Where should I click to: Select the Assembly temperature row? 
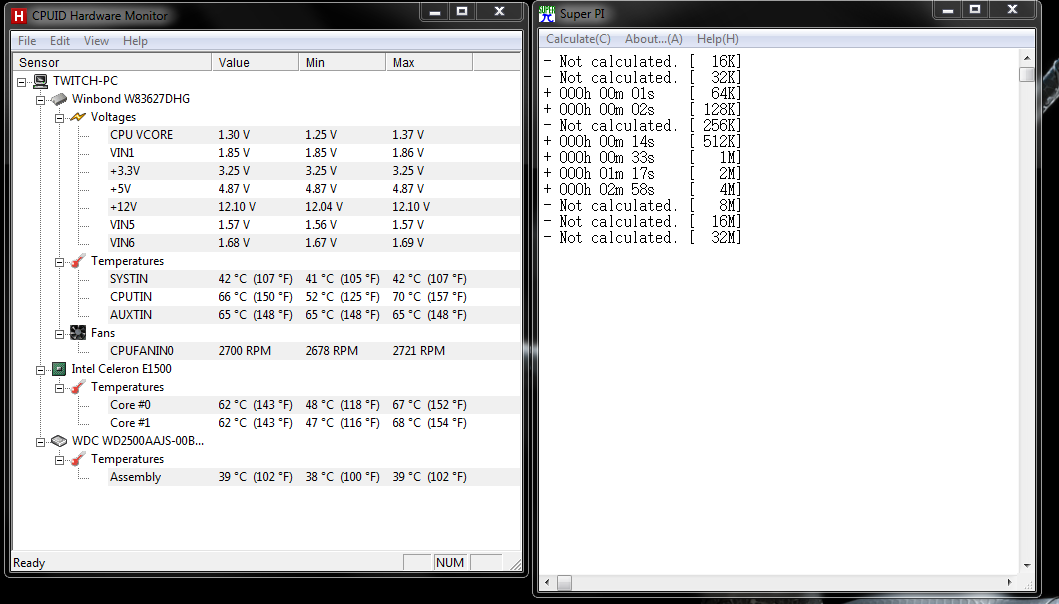coord(314,477)
